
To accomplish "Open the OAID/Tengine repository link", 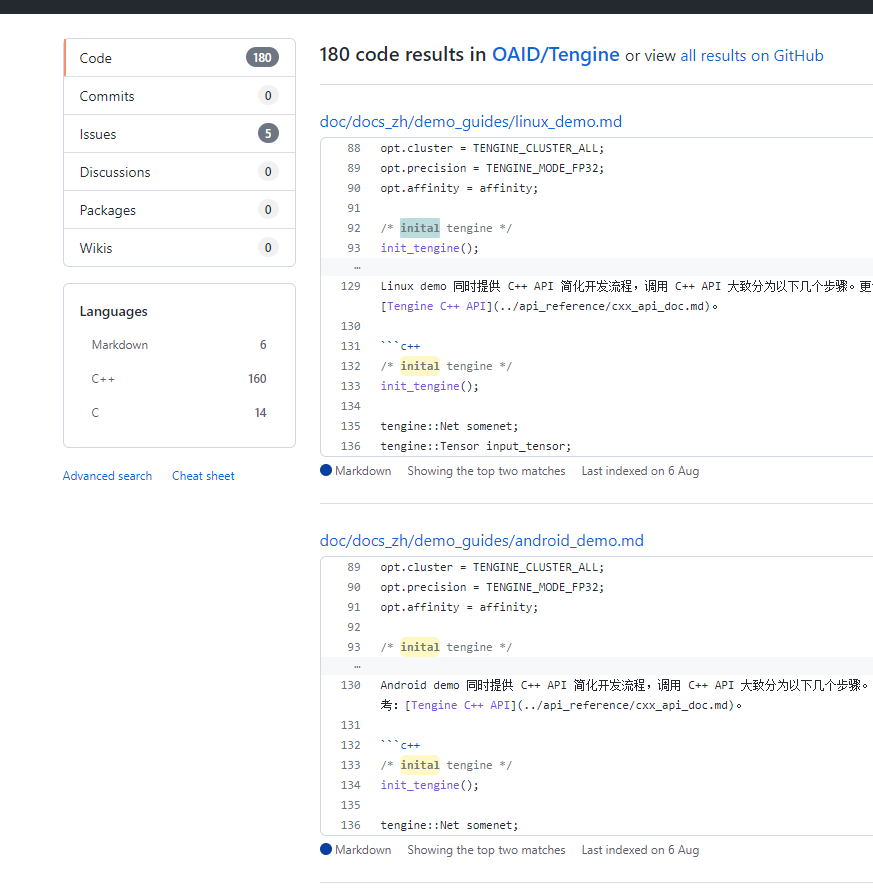I will click(x=556, y=55).
